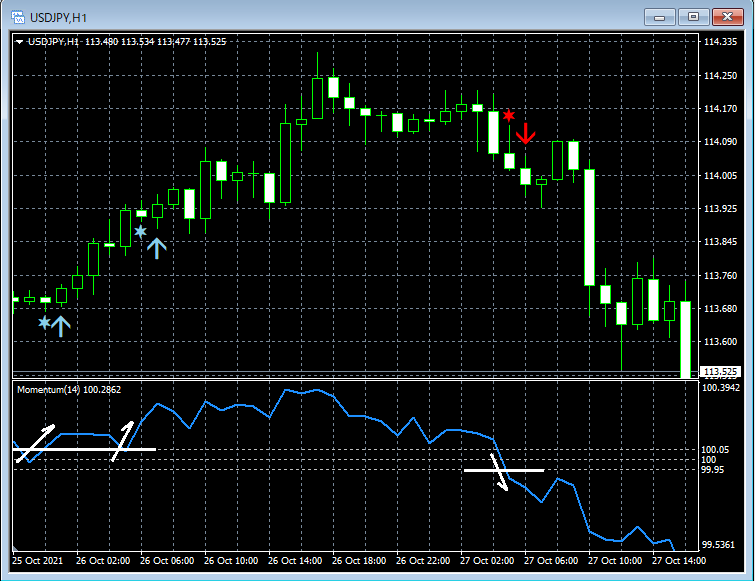Click the 27 Oct 06:00 time axis label

point(551,561)
